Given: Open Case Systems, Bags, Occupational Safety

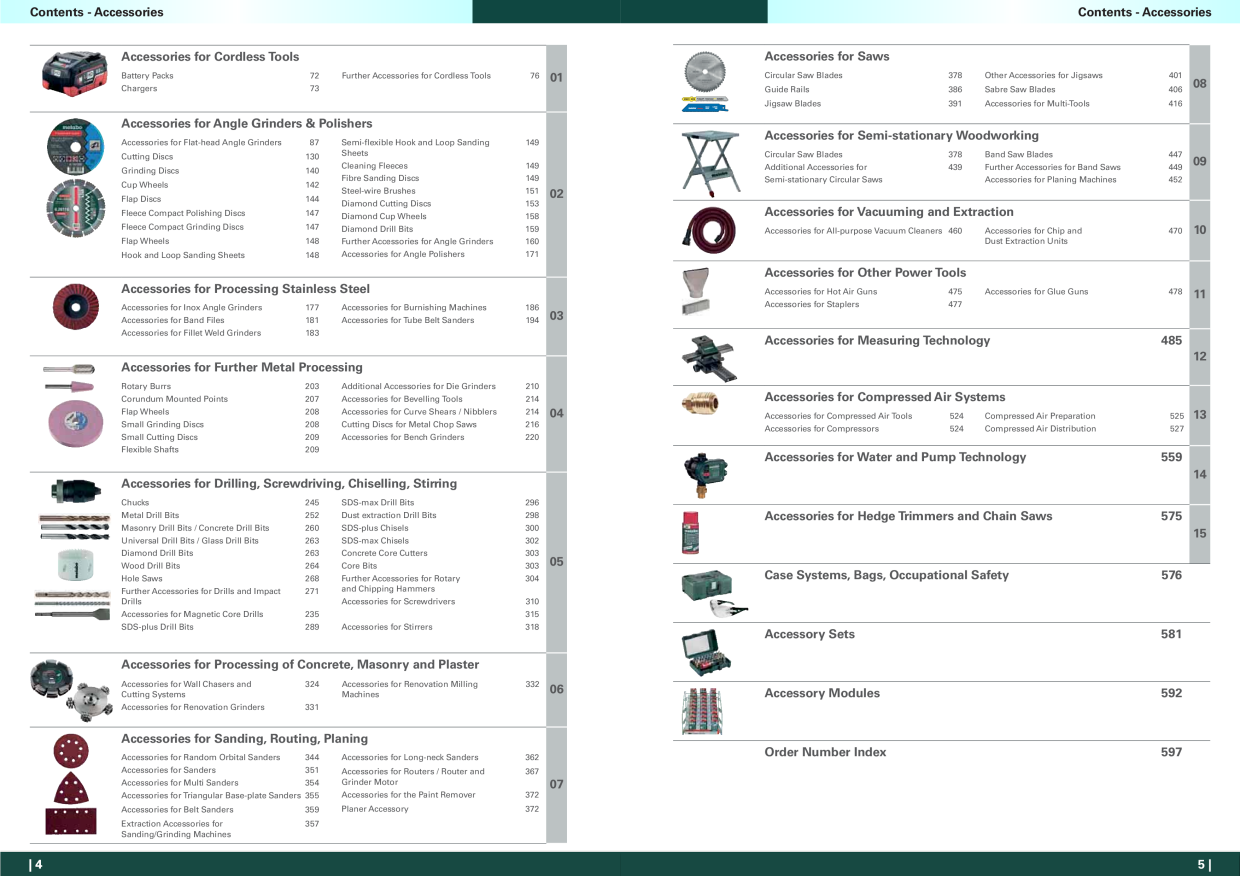Looking at the screenshot, I should [x=886, y=575].
